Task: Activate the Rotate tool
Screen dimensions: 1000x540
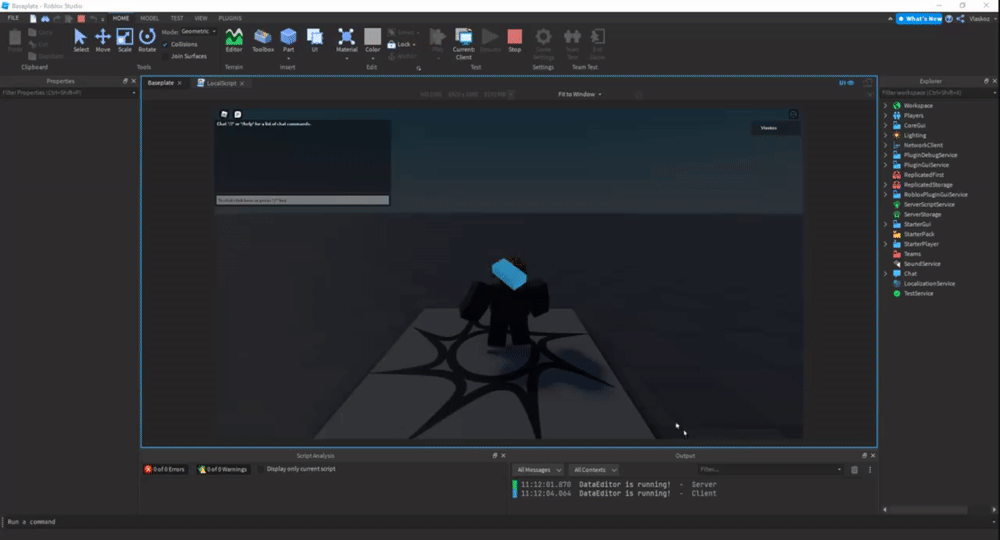Action: [x=147, y=40]
